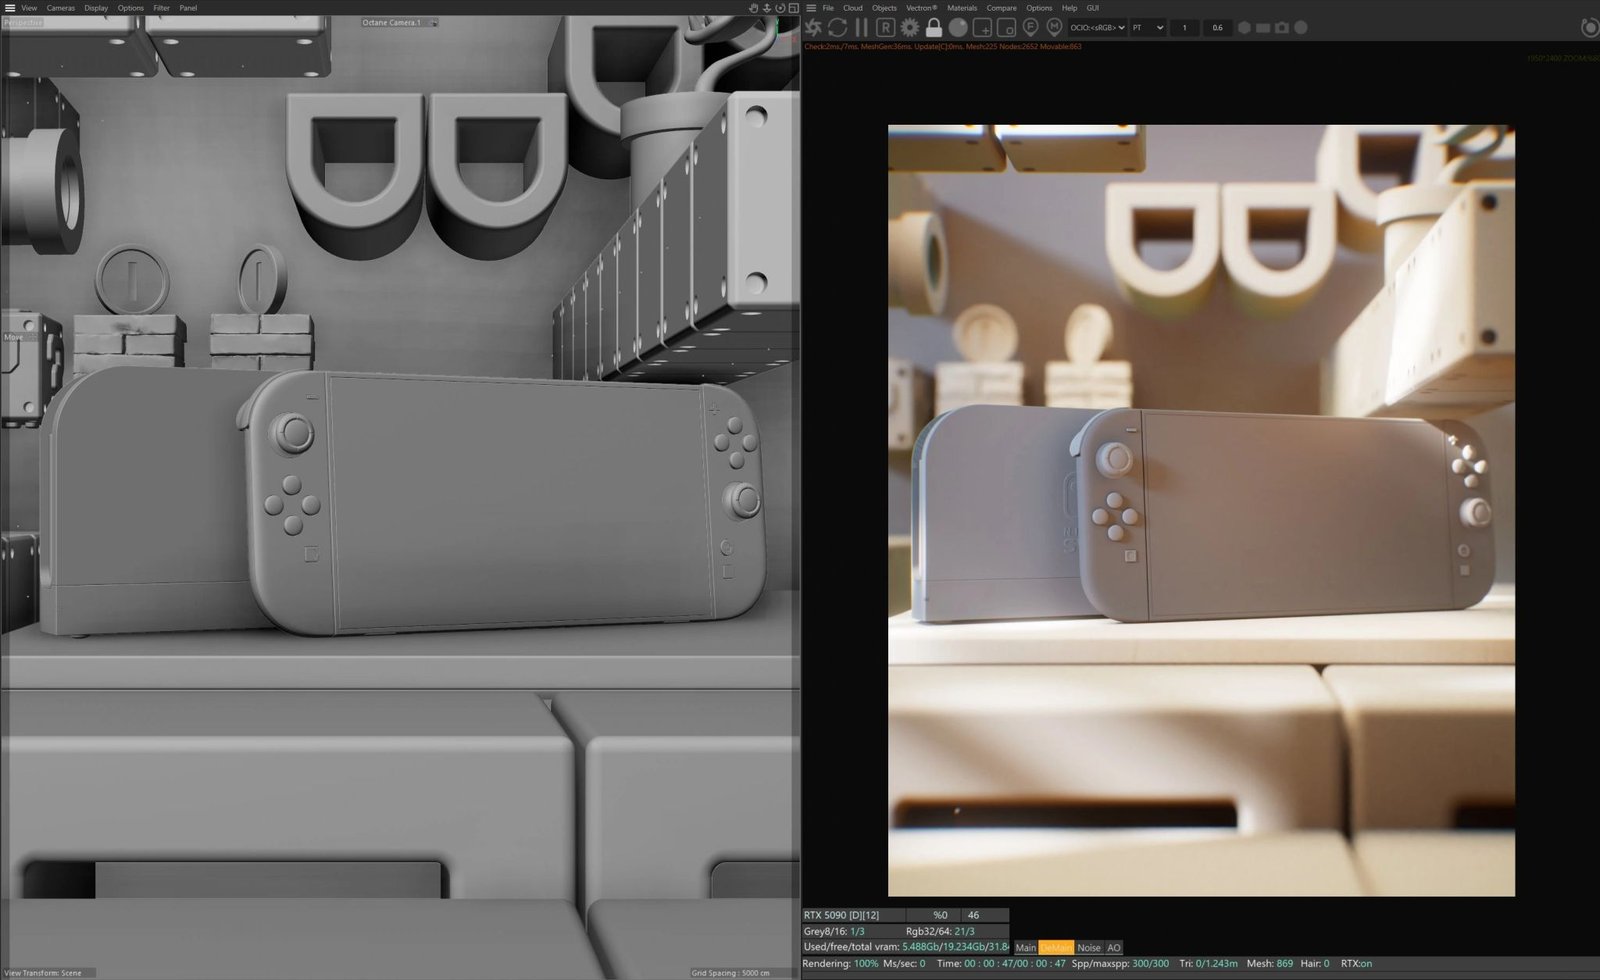Click the Grey8/16 texture count text

pos(834,931)
